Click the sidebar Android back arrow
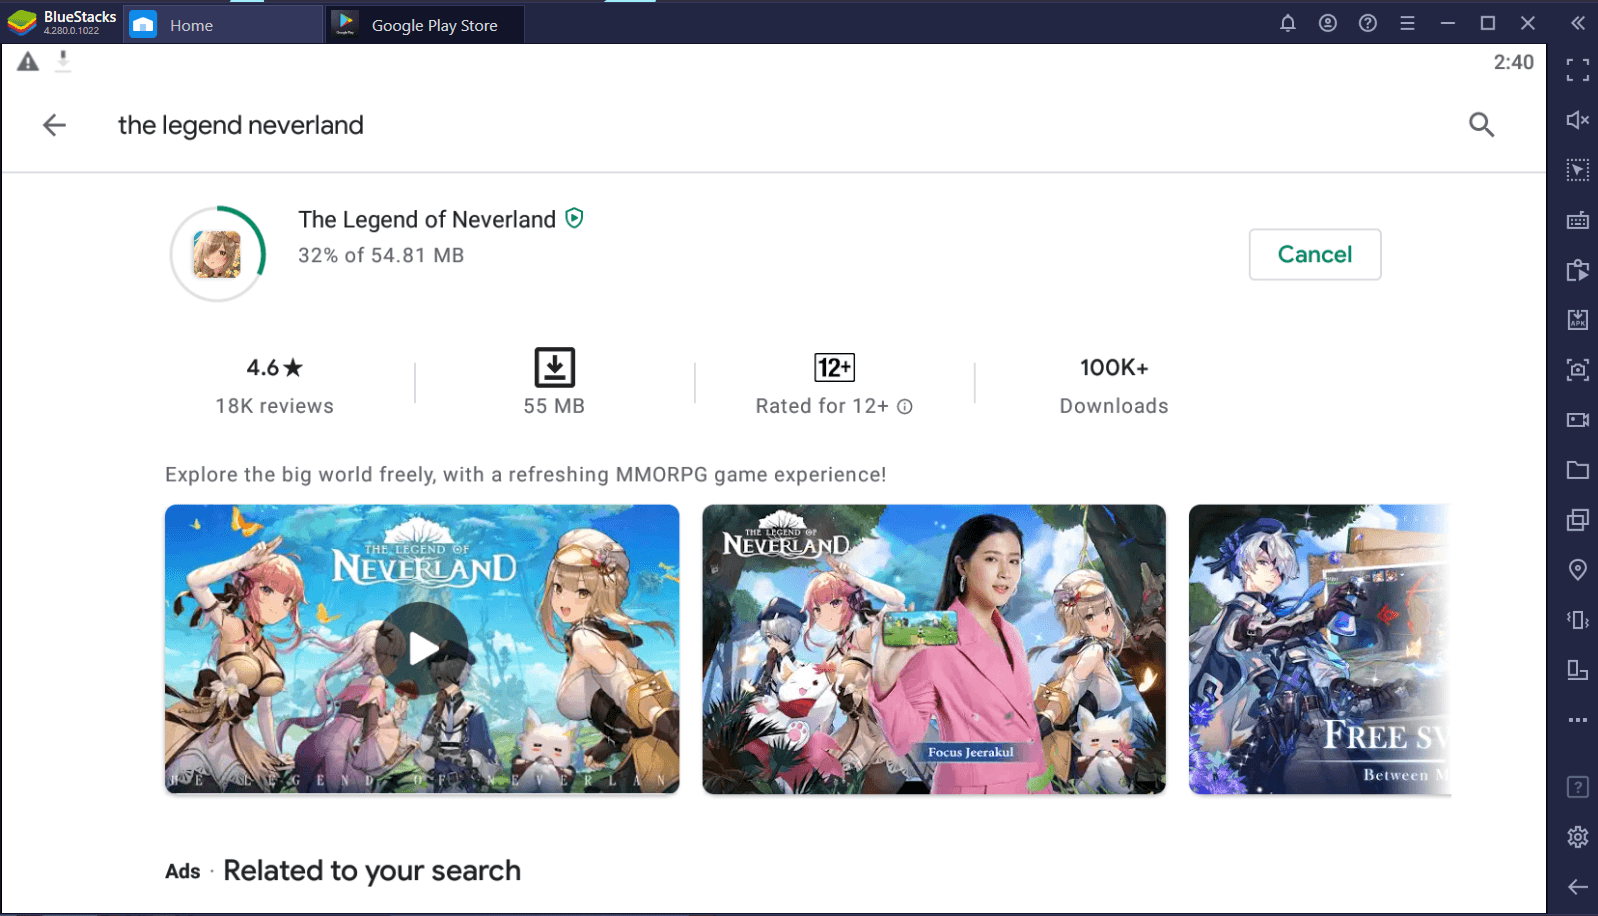The height and width of the screenshot is (916, 1598). [1577, 887]
